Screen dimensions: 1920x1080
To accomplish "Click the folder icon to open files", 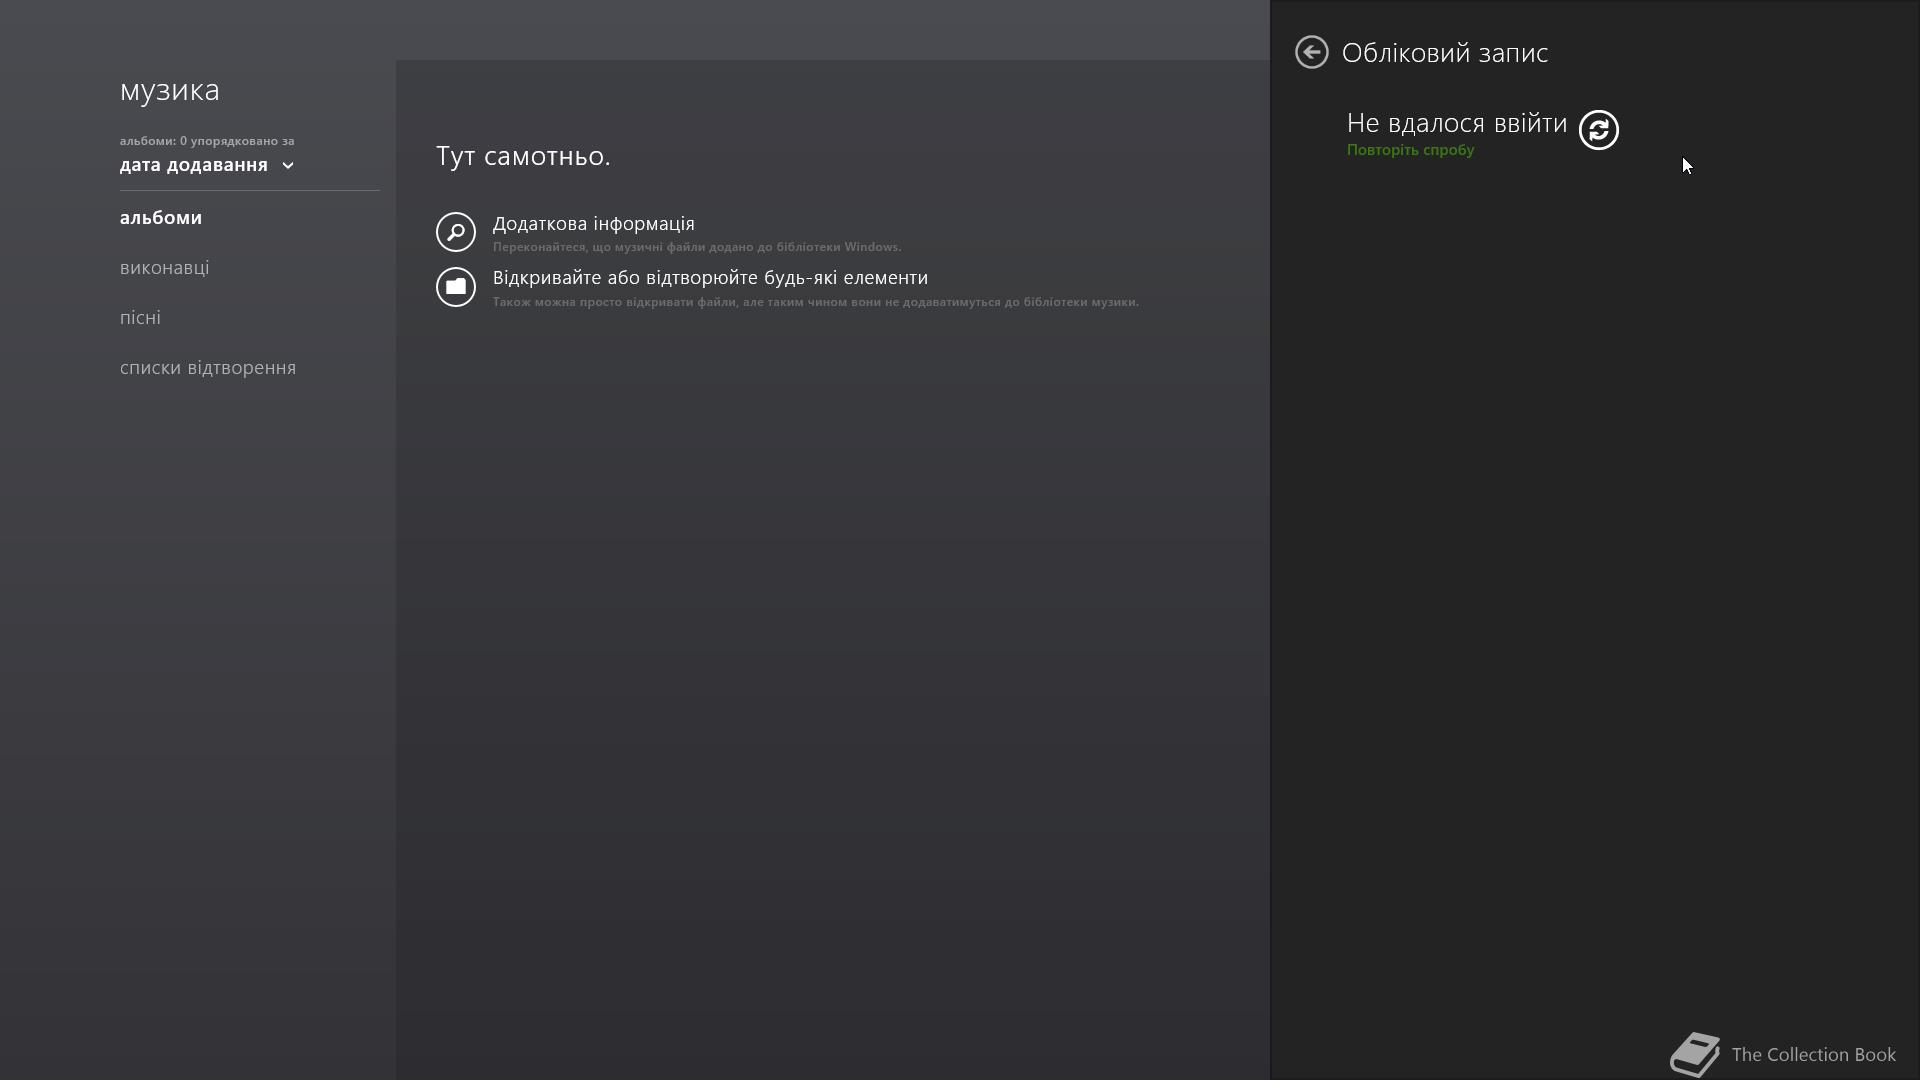I will 455,287.
